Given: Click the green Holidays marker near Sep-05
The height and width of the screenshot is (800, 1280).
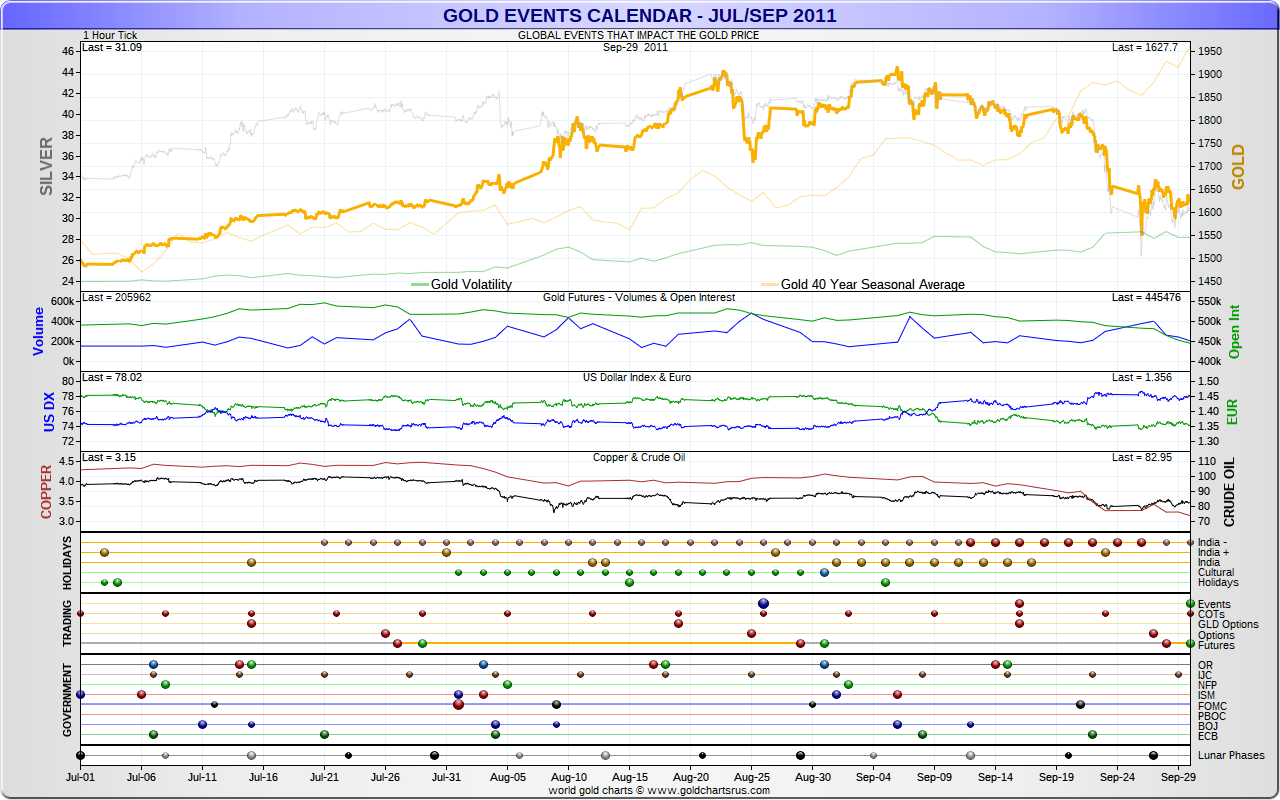Looking at the screenshot, I should (x=885, y=582).
